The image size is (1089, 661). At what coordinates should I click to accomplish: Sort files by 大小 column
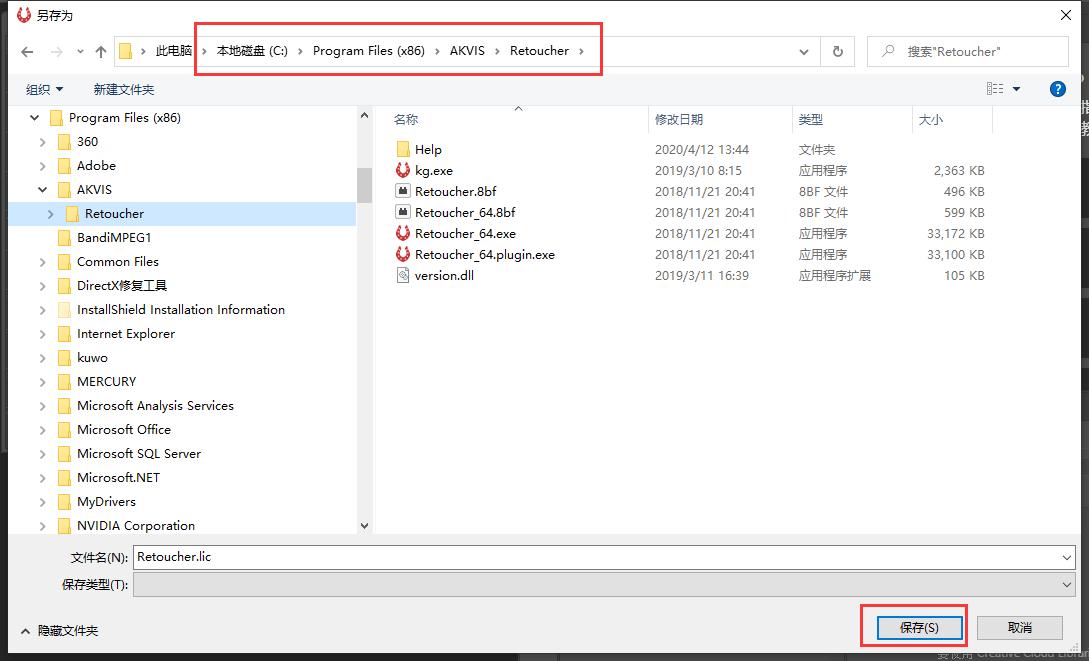[931, 119]
